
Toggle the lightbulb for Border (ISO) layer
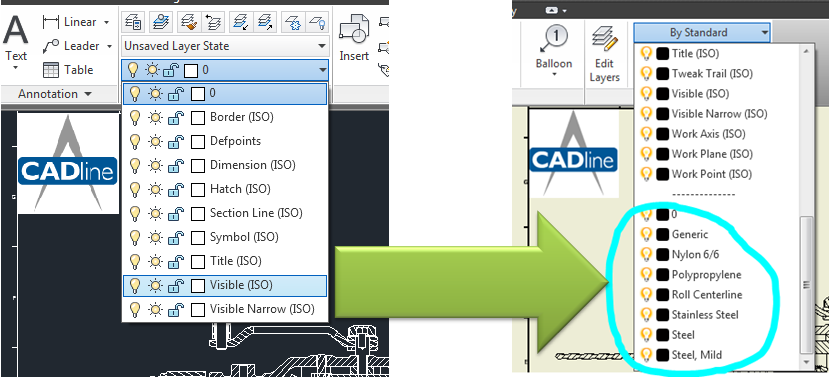134,117
